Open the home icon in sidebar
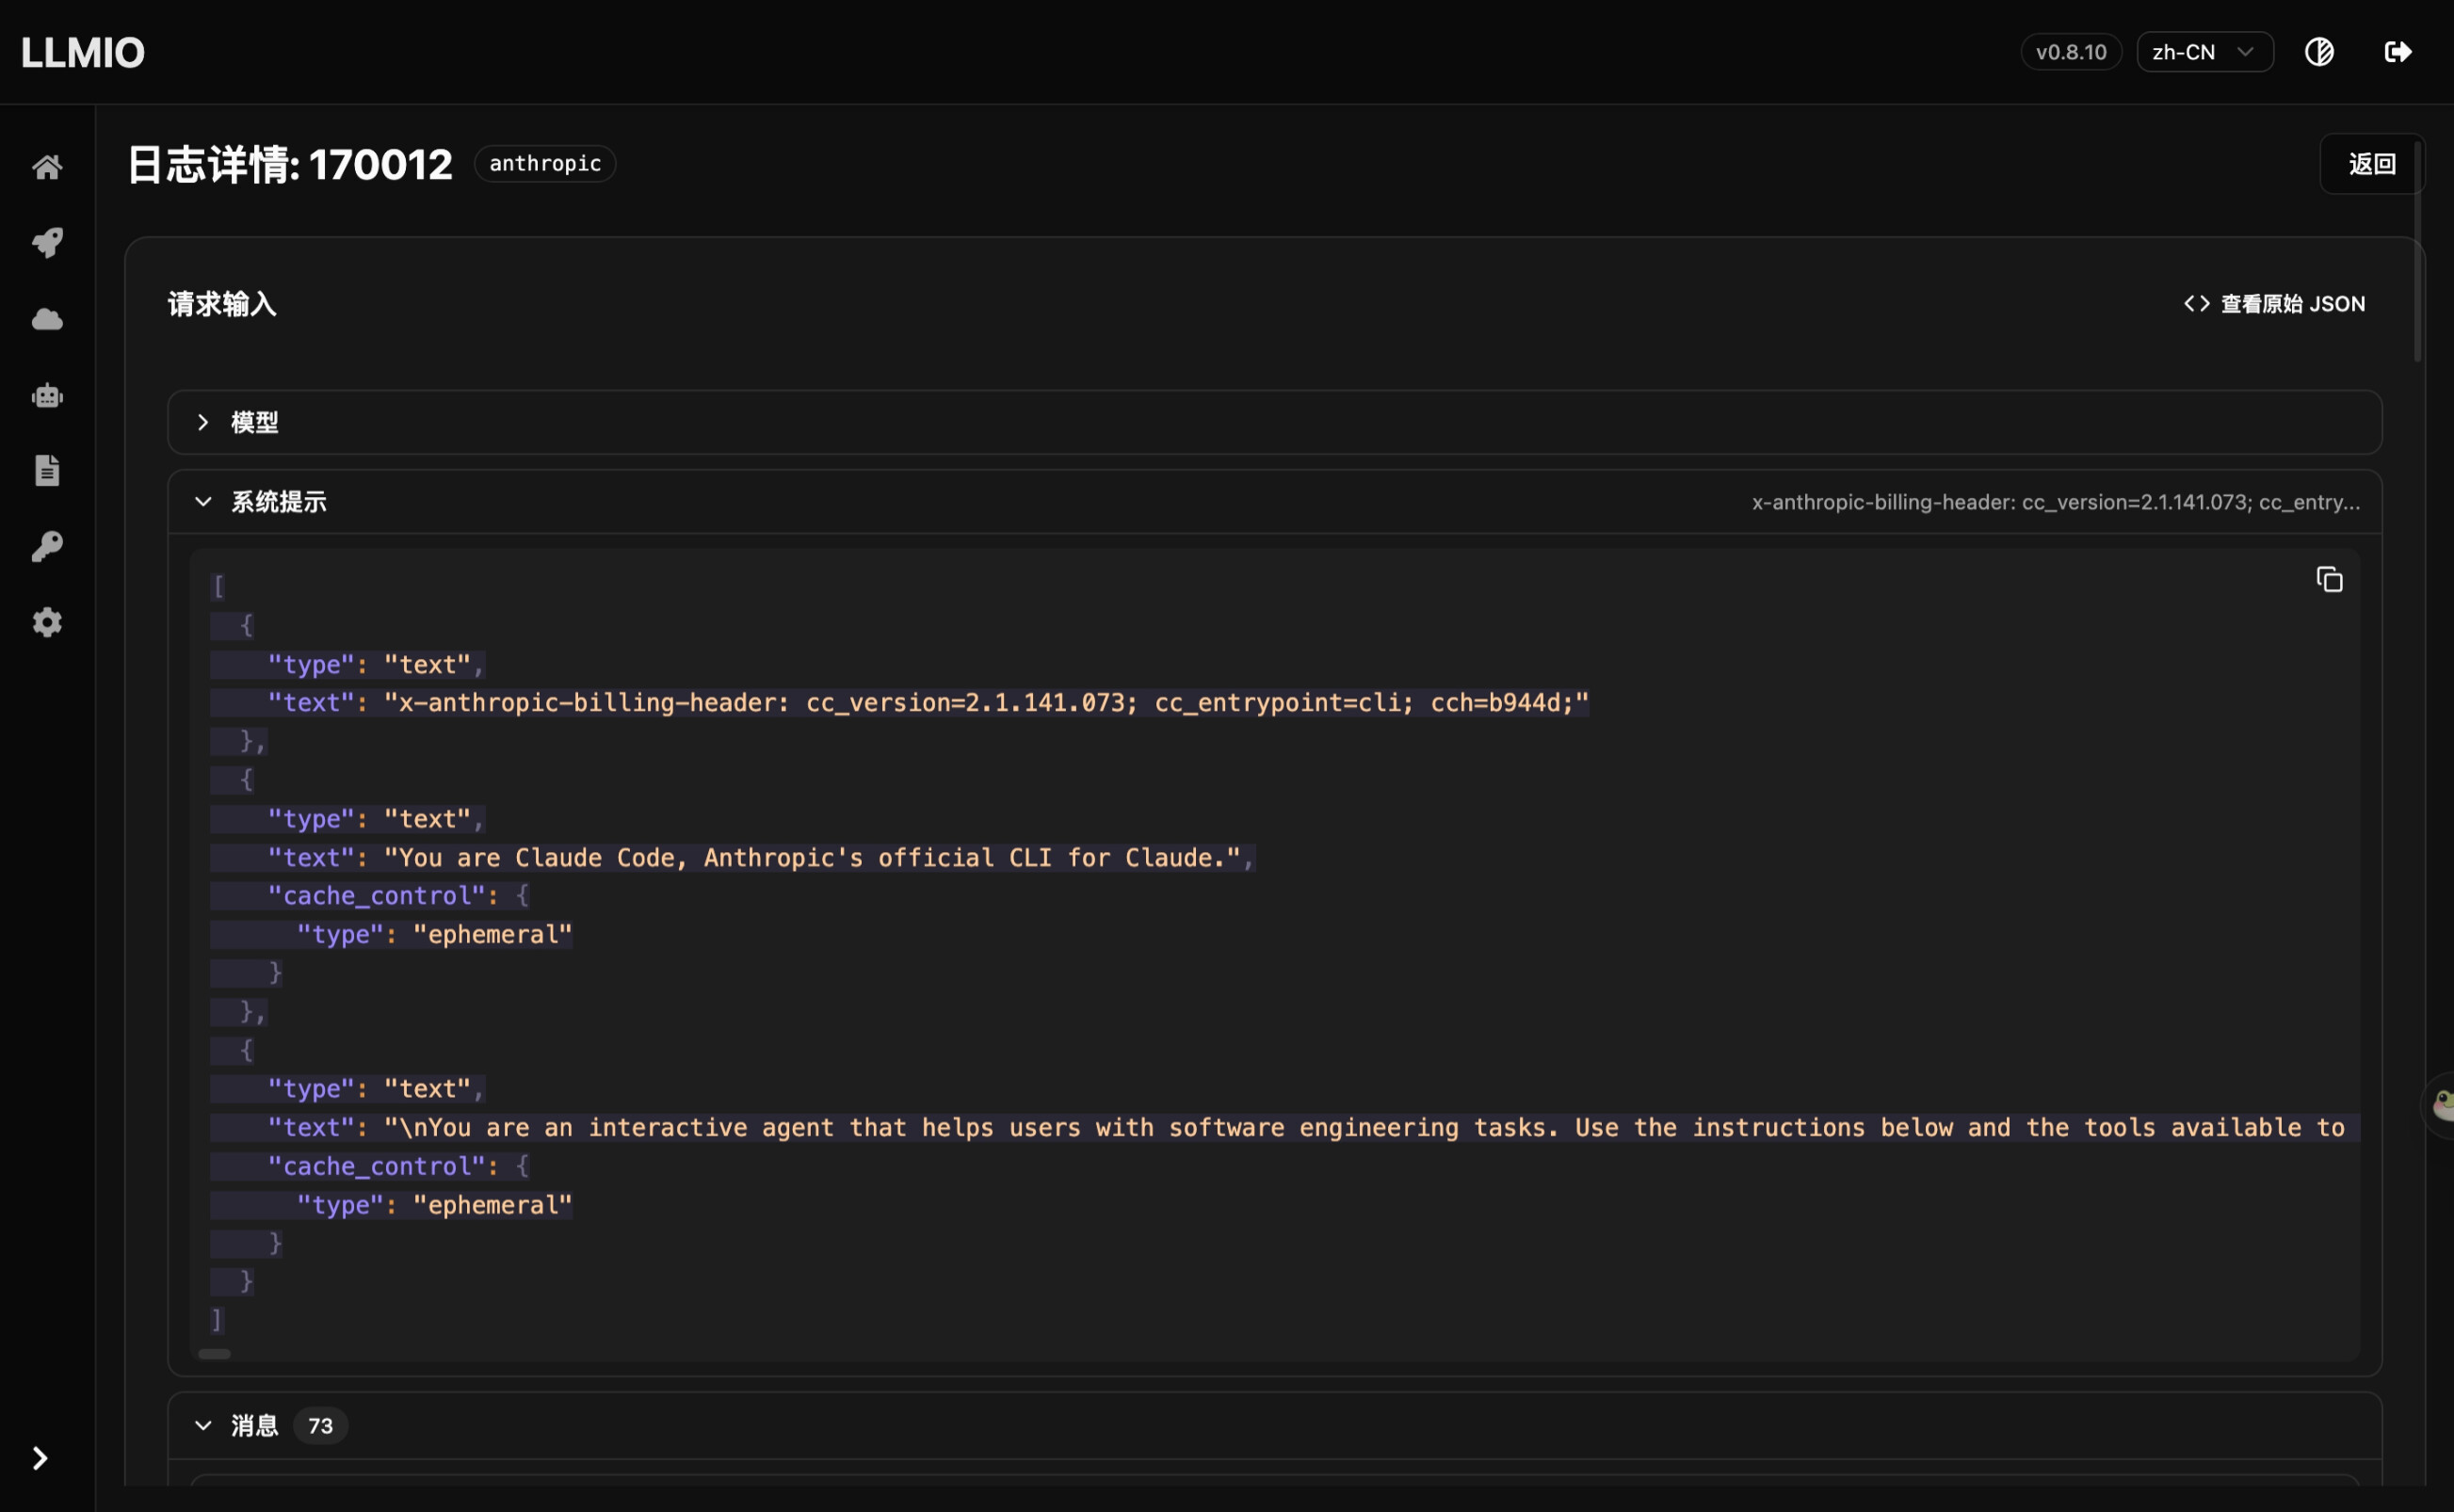This screenshot has width=2454, height=1512. (x=47, y=167)
